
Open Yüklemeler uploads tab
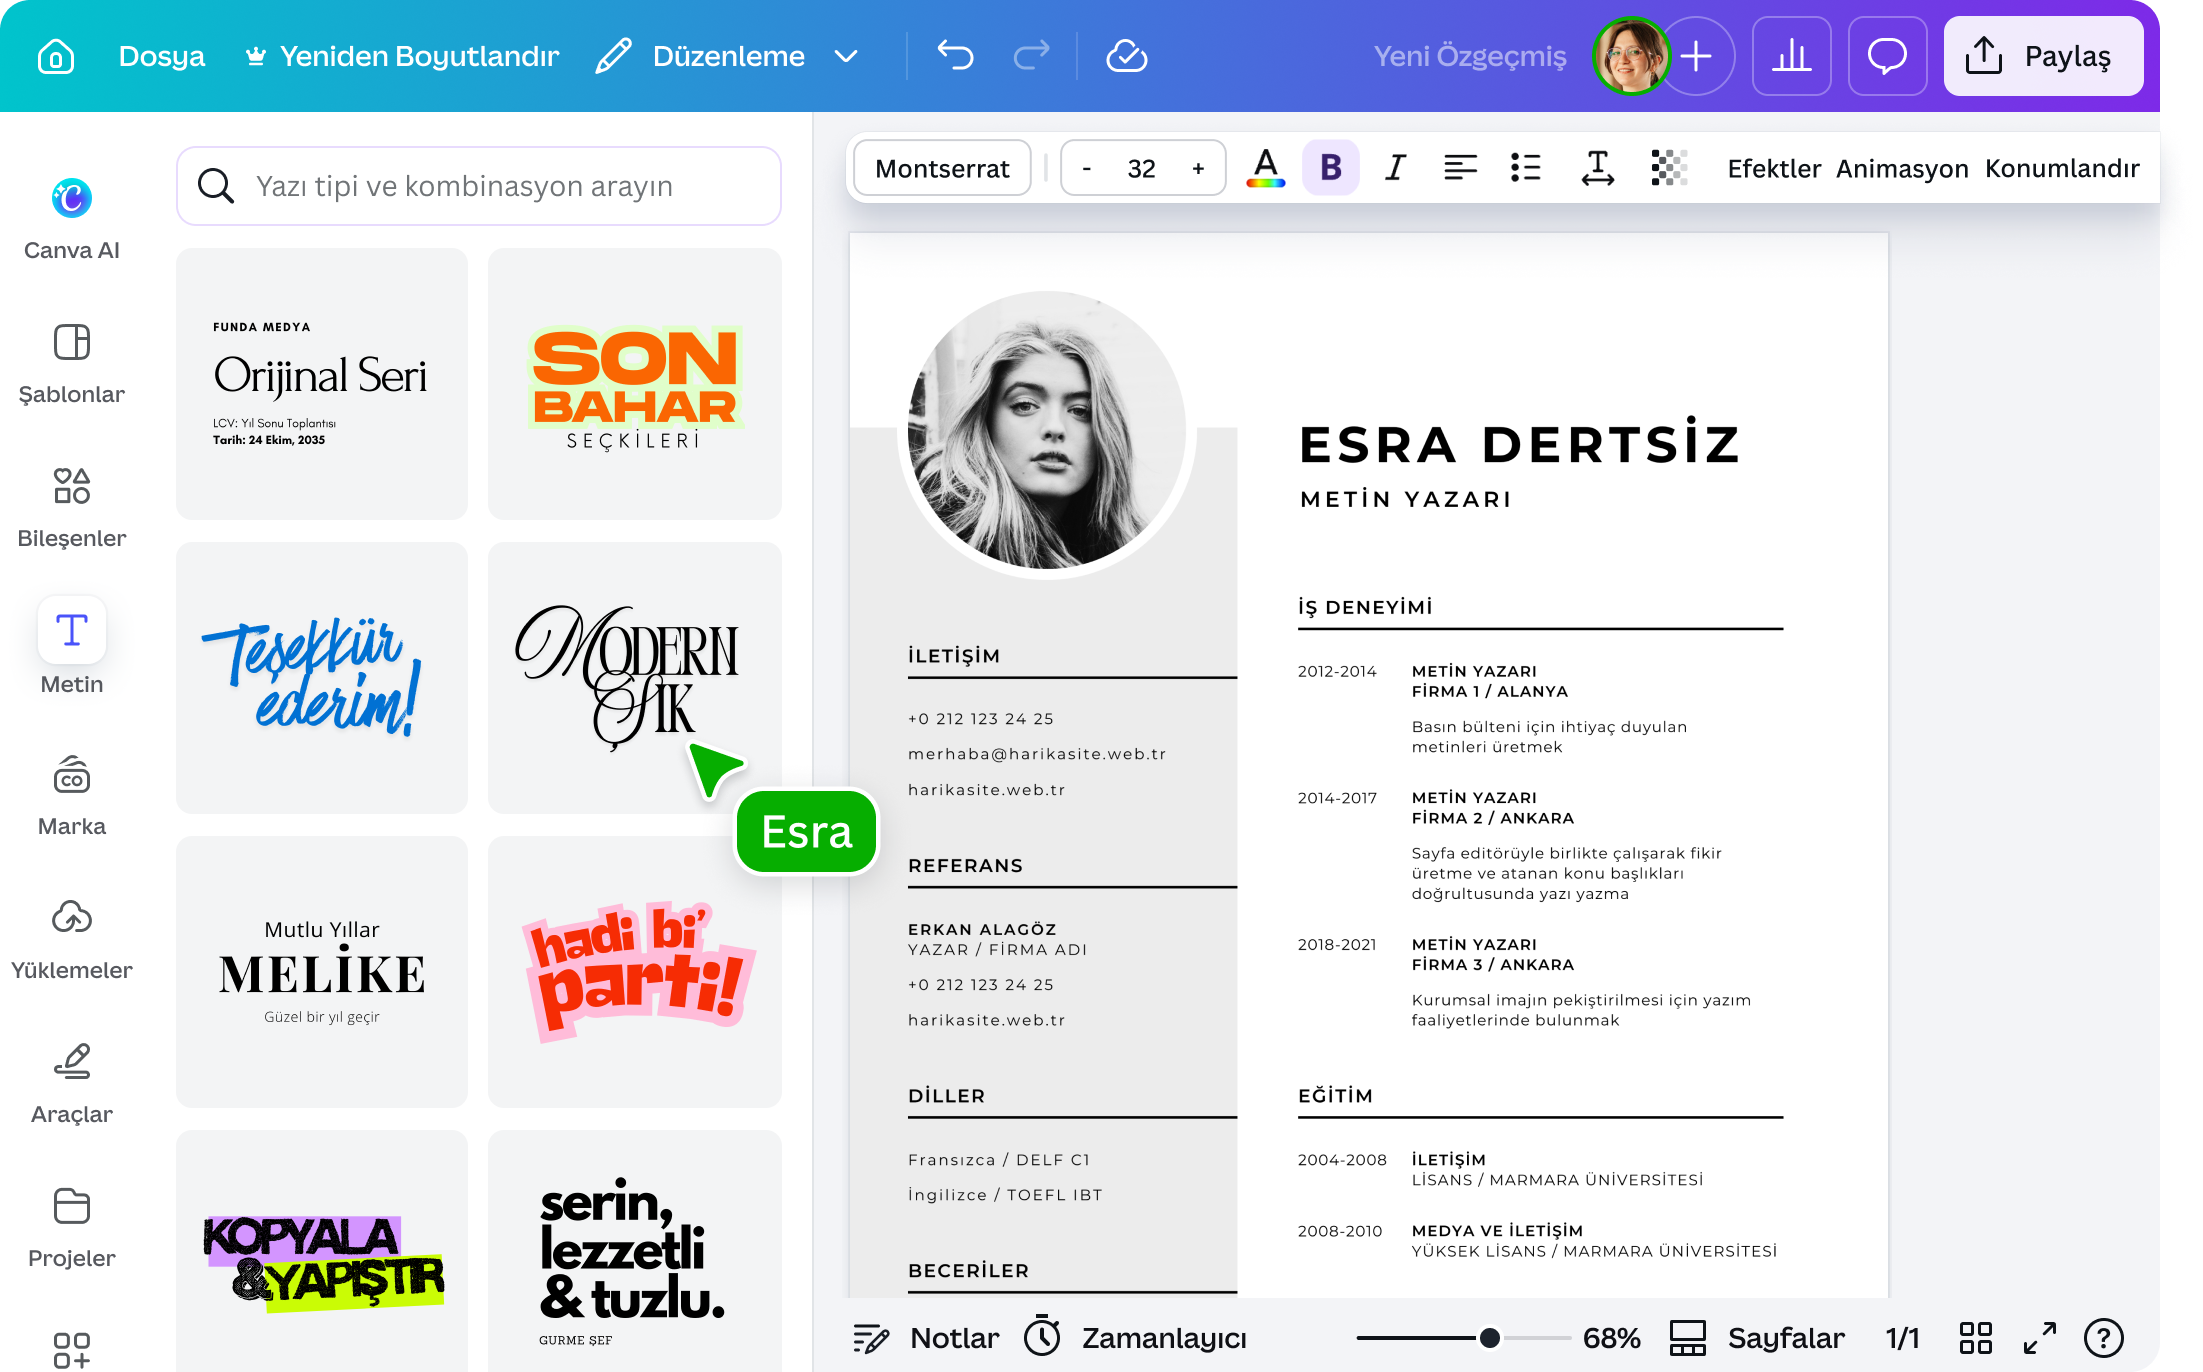coord(72,940)
